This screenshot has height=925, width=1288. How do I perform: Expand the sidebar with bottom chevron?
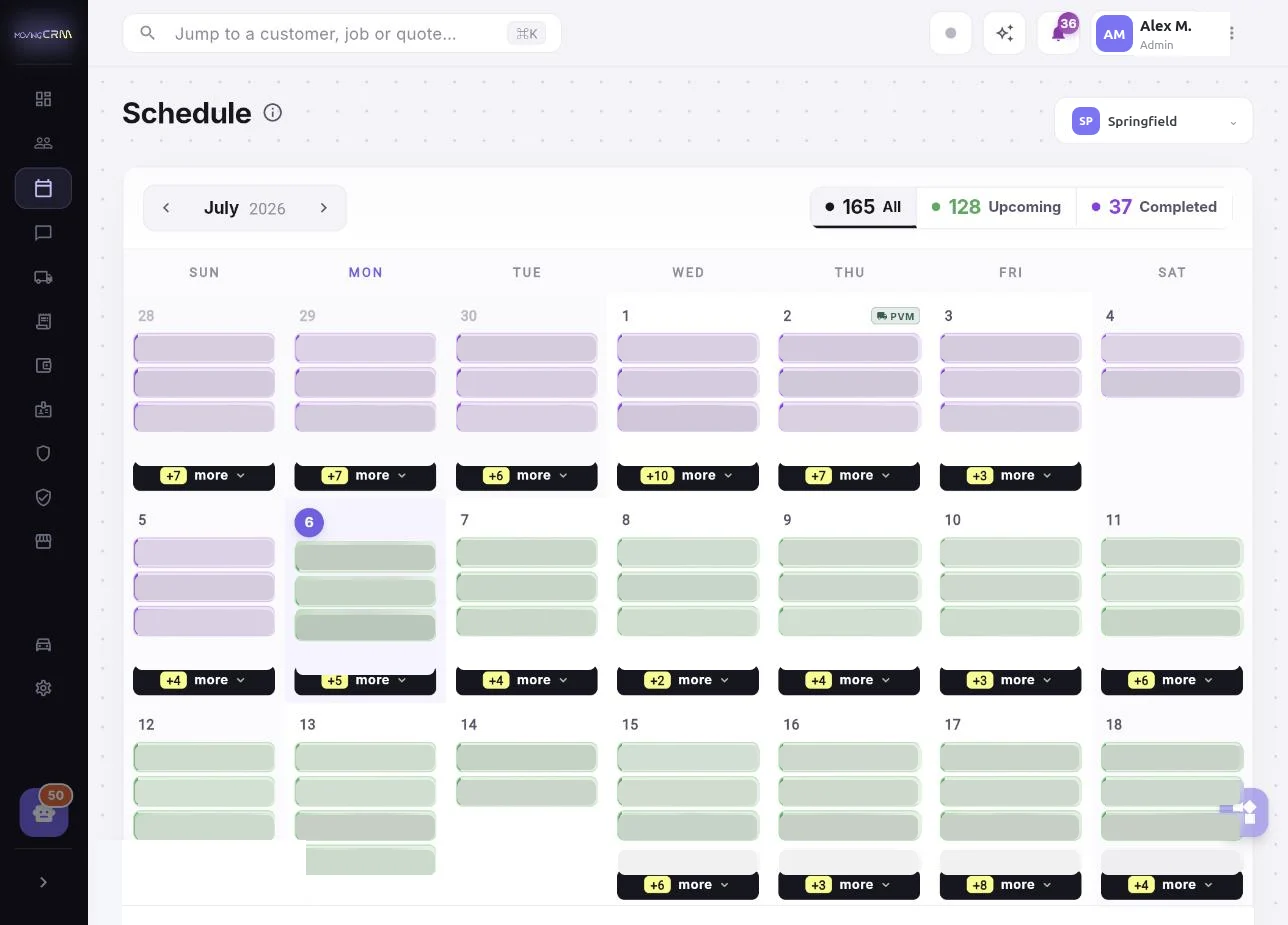43,882
